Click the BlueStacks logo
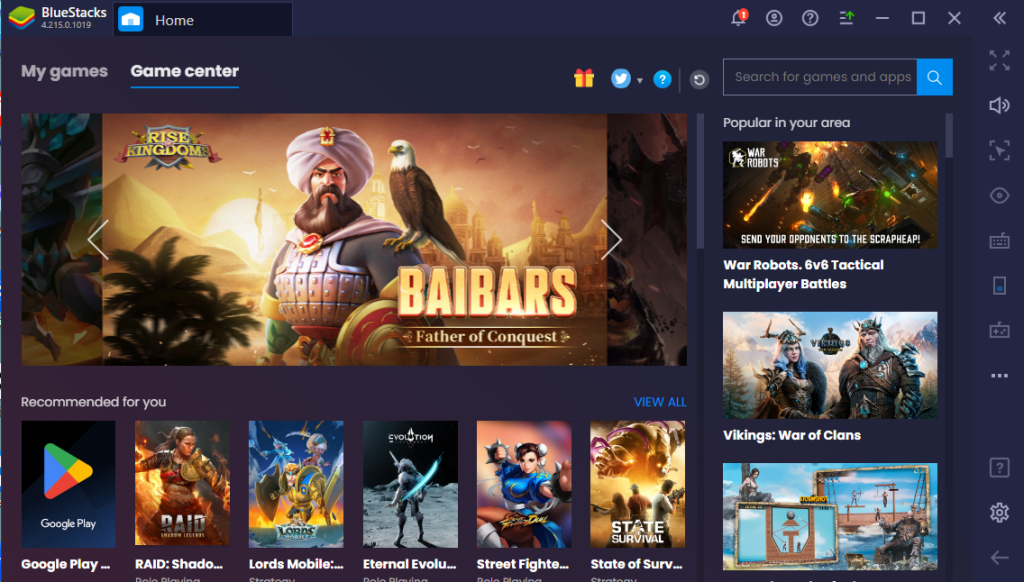This screenshot has width=1024, height=582. coord(22,18)
